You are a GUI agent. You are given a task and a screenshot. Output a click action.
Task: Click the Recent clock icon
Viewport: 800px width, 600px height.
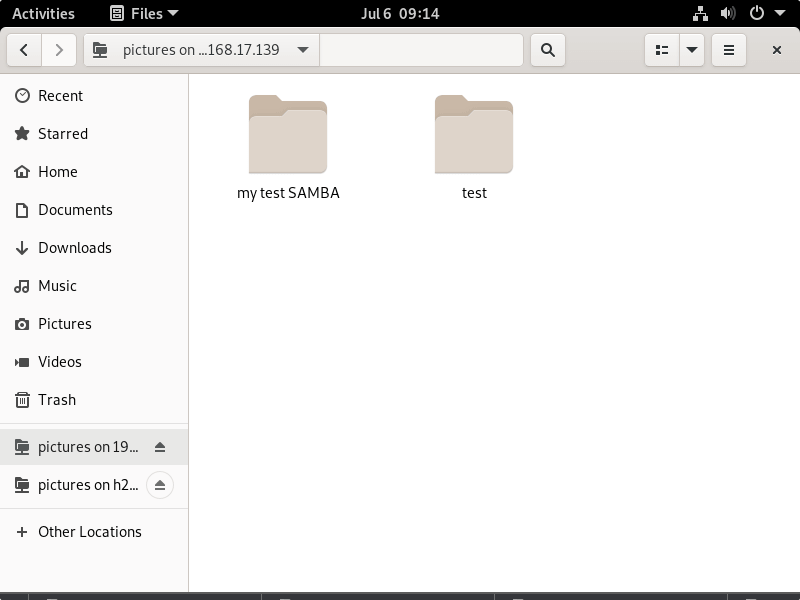(x=22, y=95)
